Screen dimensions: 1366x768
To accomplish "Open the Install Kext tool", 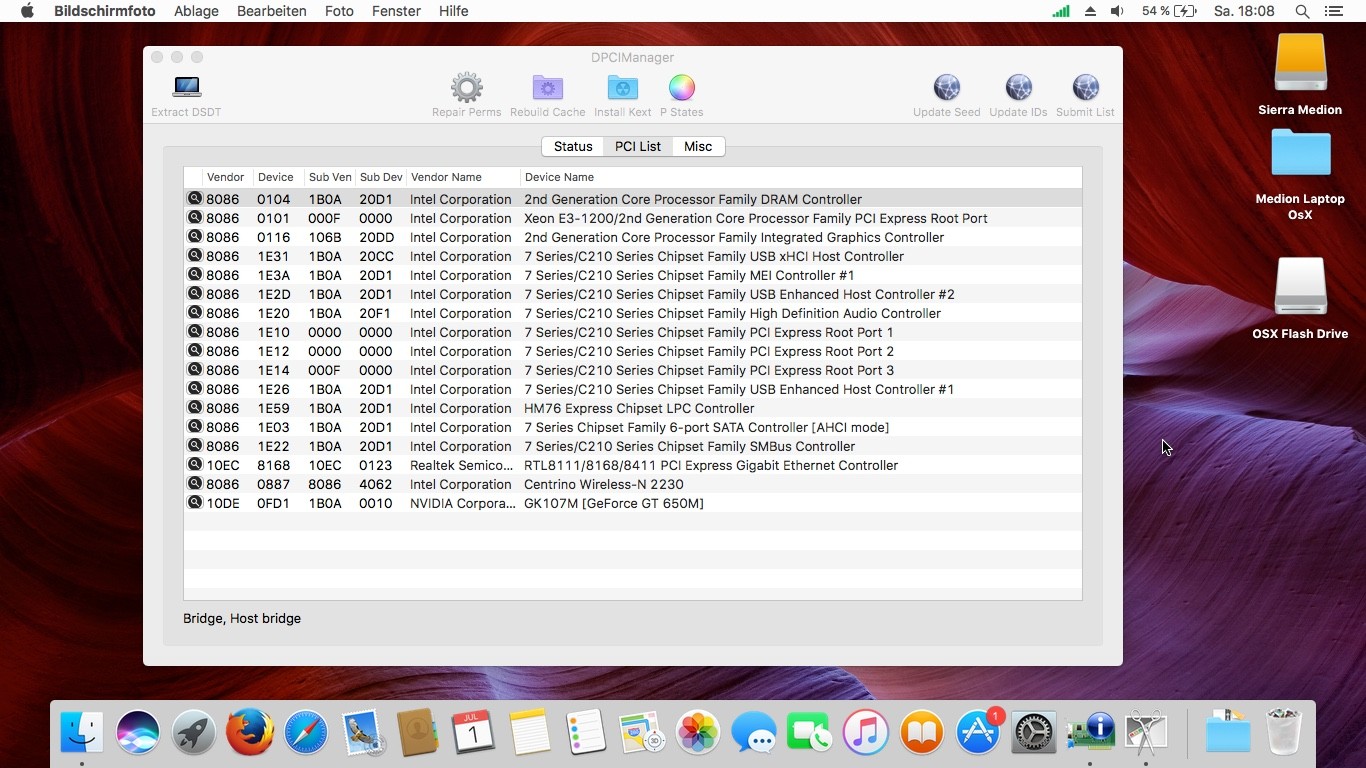I will click(622, 87).
